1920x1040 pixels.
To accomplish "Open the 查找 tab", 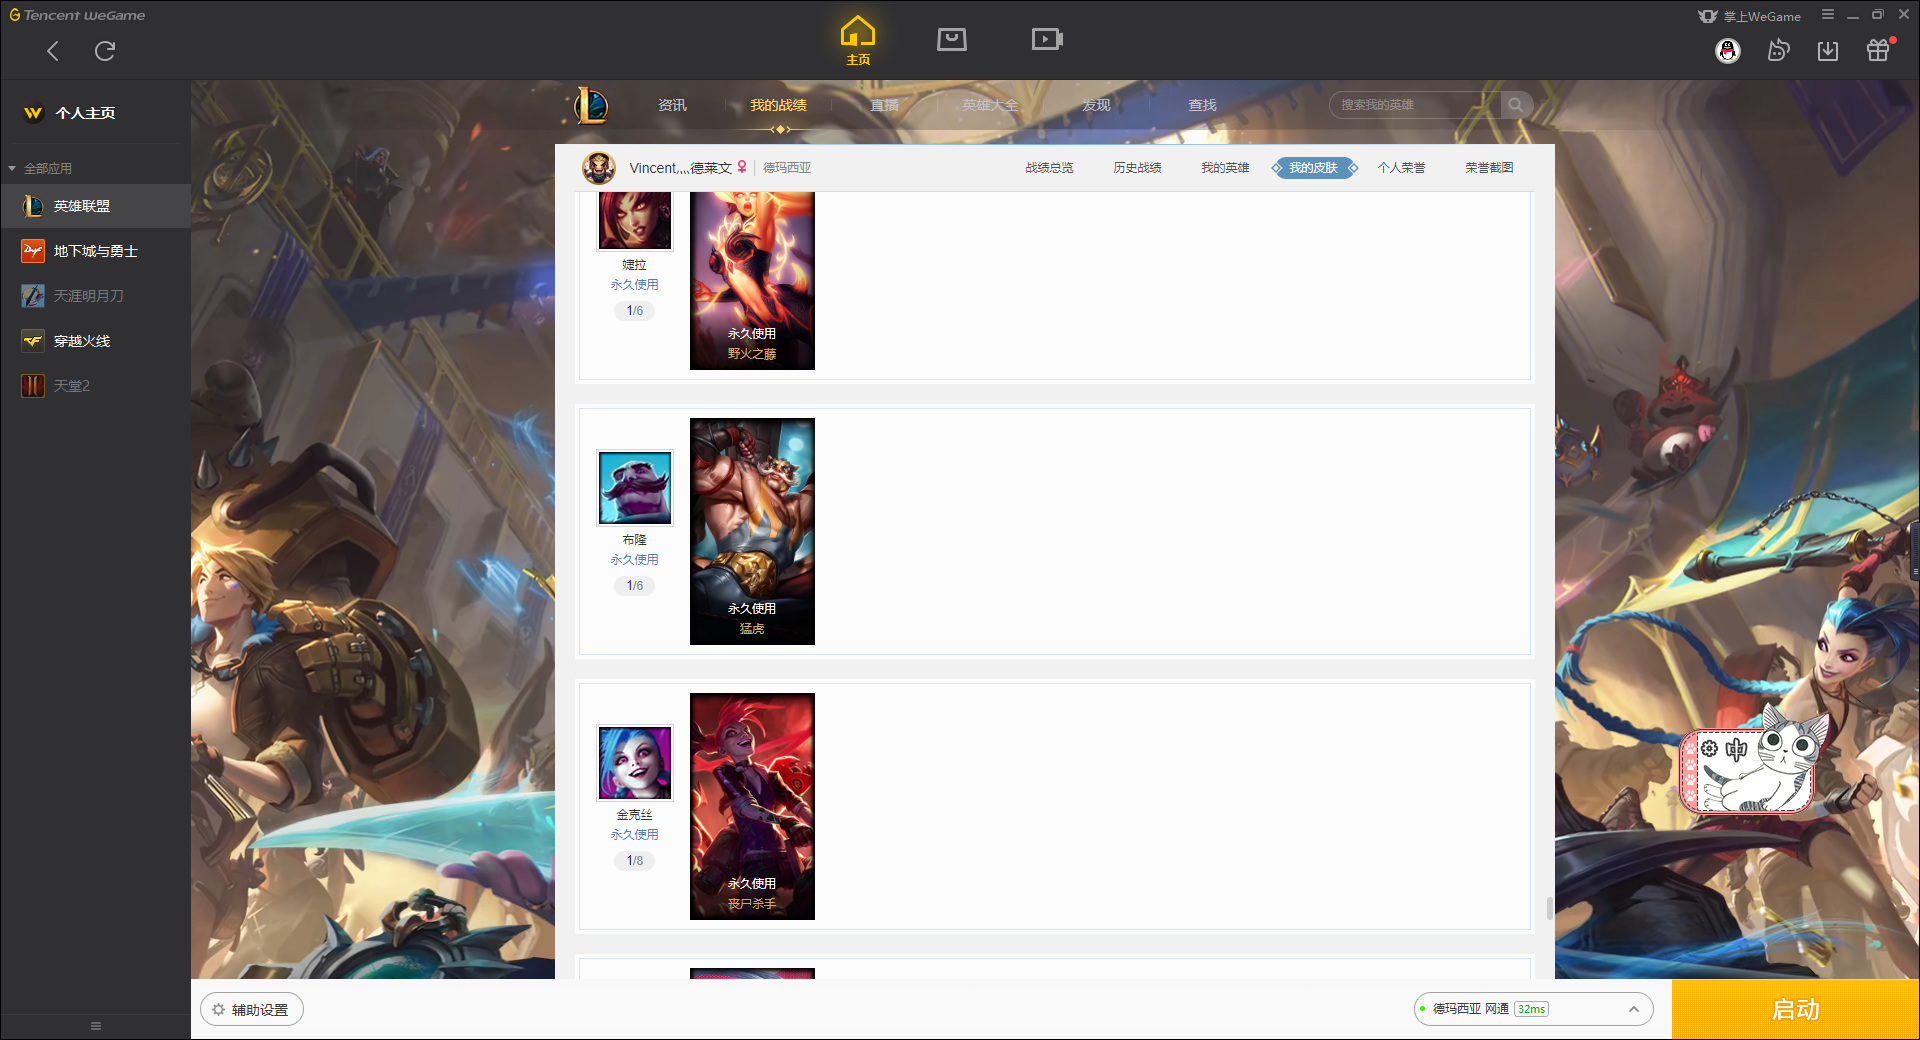I will [x=1202, y=105].
